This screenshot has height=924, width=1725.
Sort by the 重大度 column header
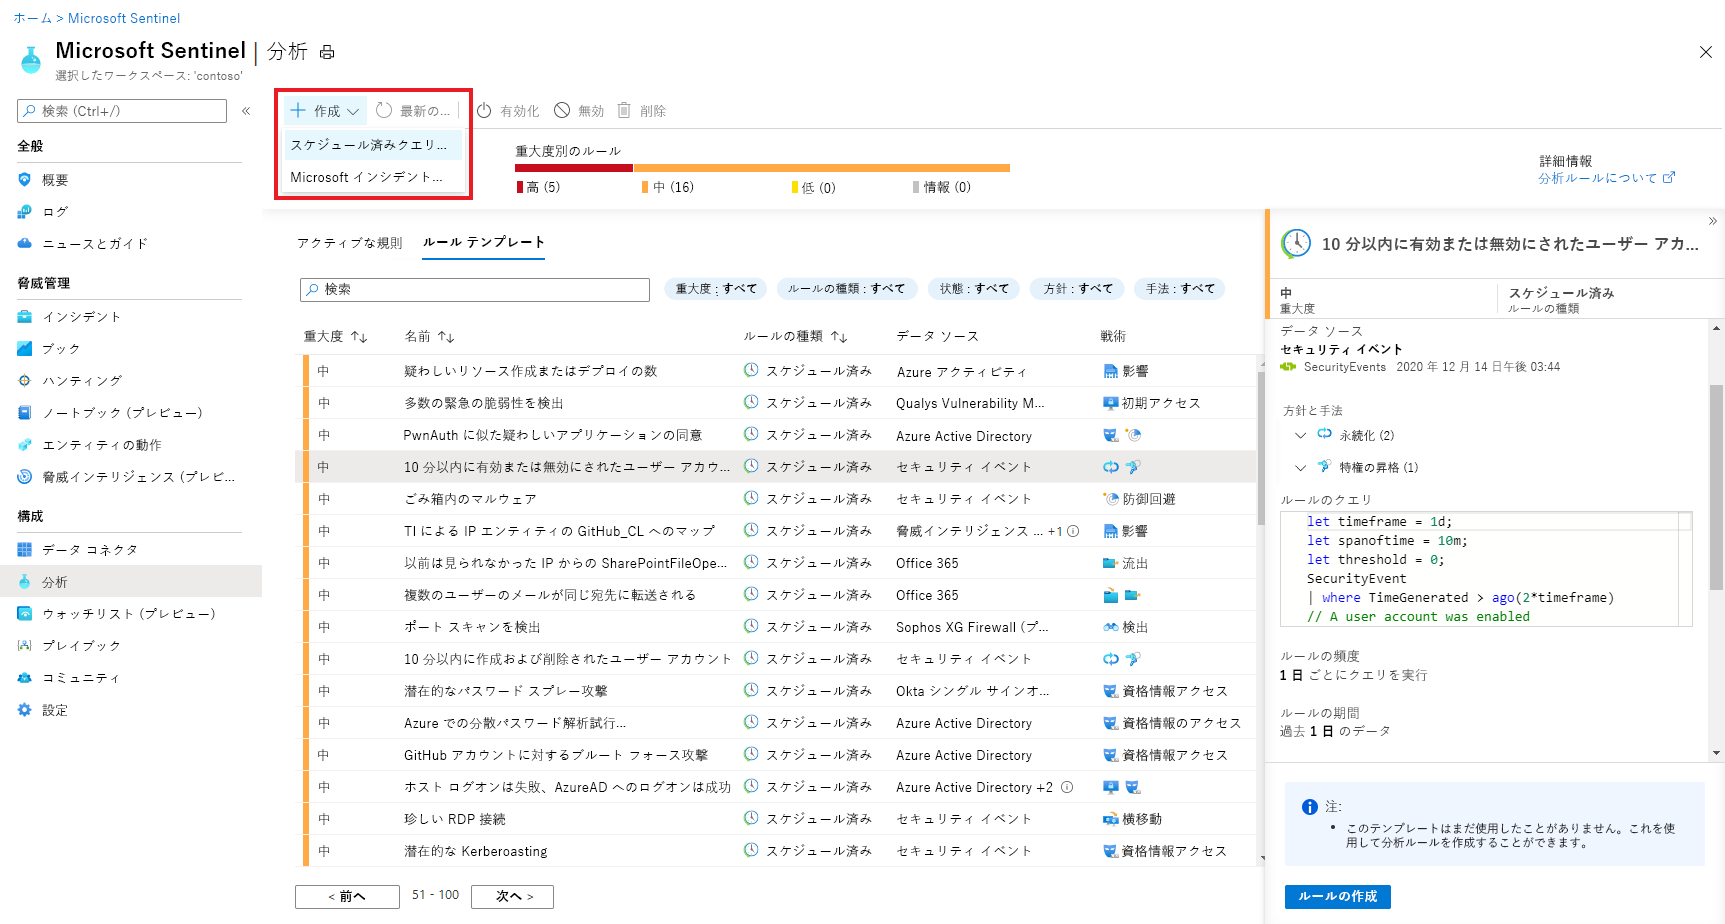pyautogui.click(x=335, y=337)
